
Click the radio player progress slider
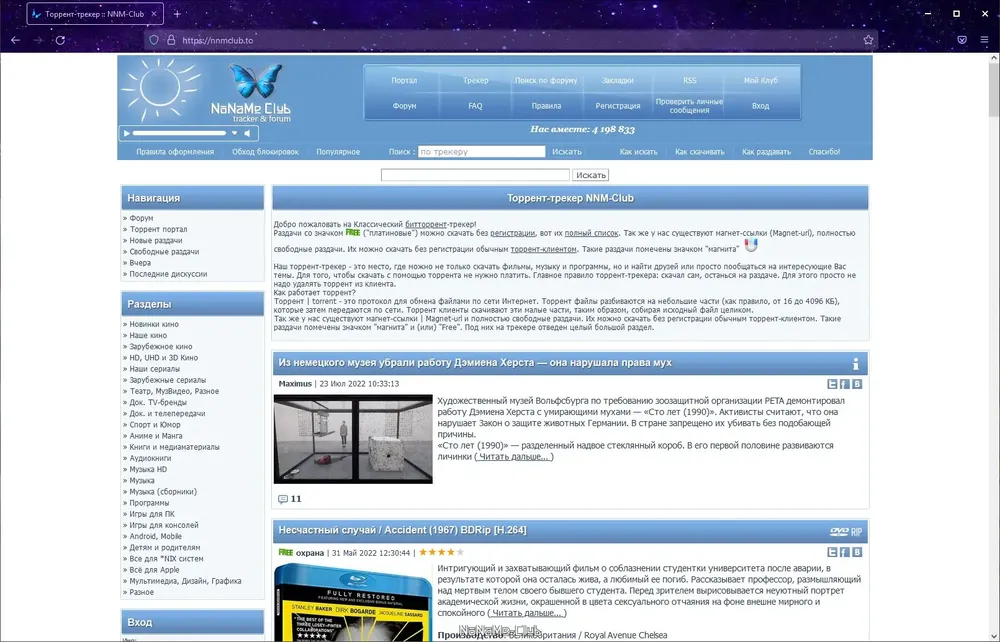pyautogui.click(x=179, y=133)
